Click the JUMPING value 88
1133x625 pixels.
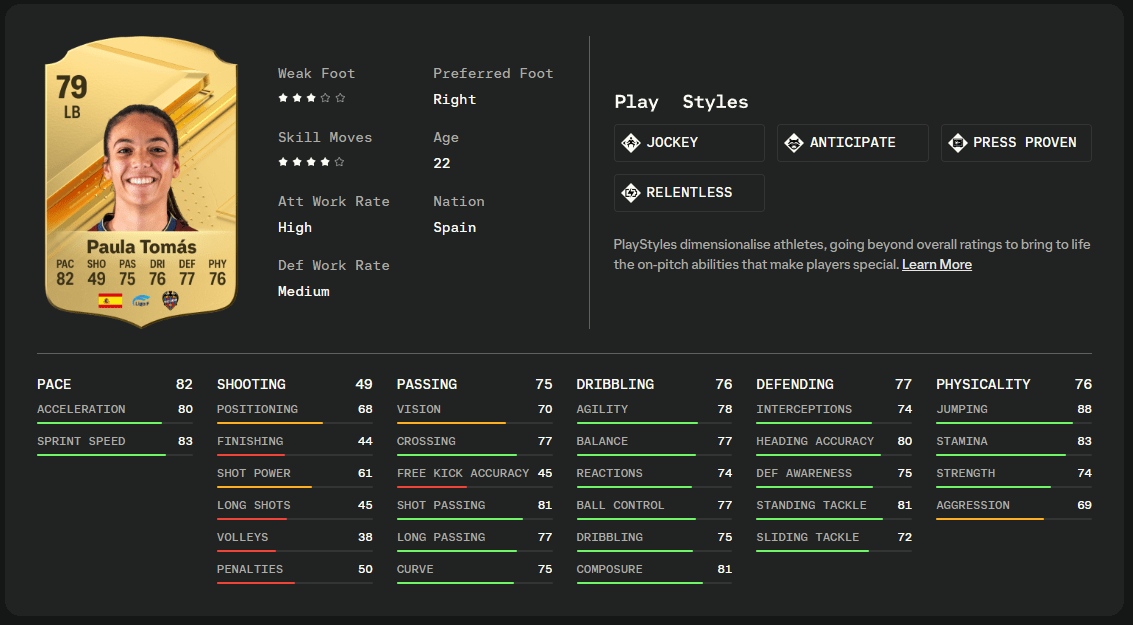click(1084, 409)
